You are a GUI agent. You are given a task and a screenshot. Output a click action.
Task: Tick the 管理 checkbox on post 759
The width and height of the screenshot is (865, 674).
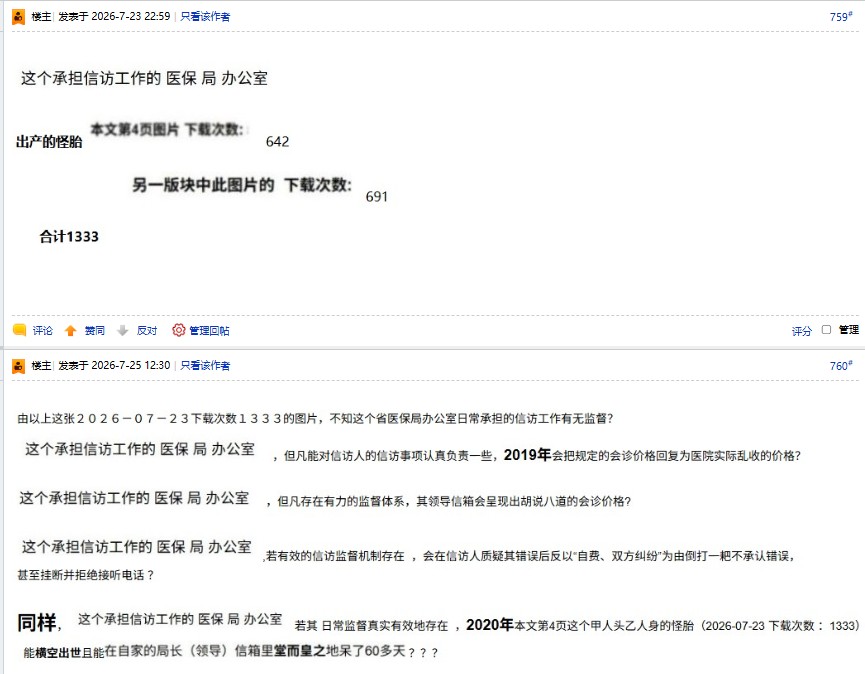coord(826,329)
